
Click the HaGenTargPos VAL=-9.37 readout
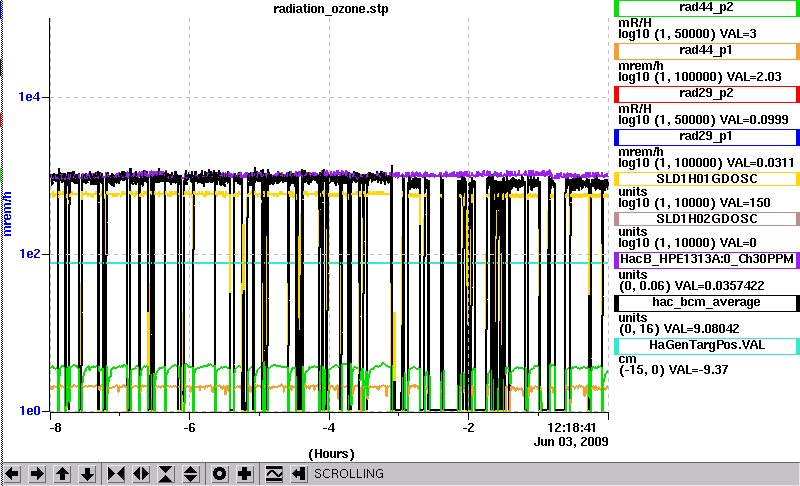tap(698, 369)
